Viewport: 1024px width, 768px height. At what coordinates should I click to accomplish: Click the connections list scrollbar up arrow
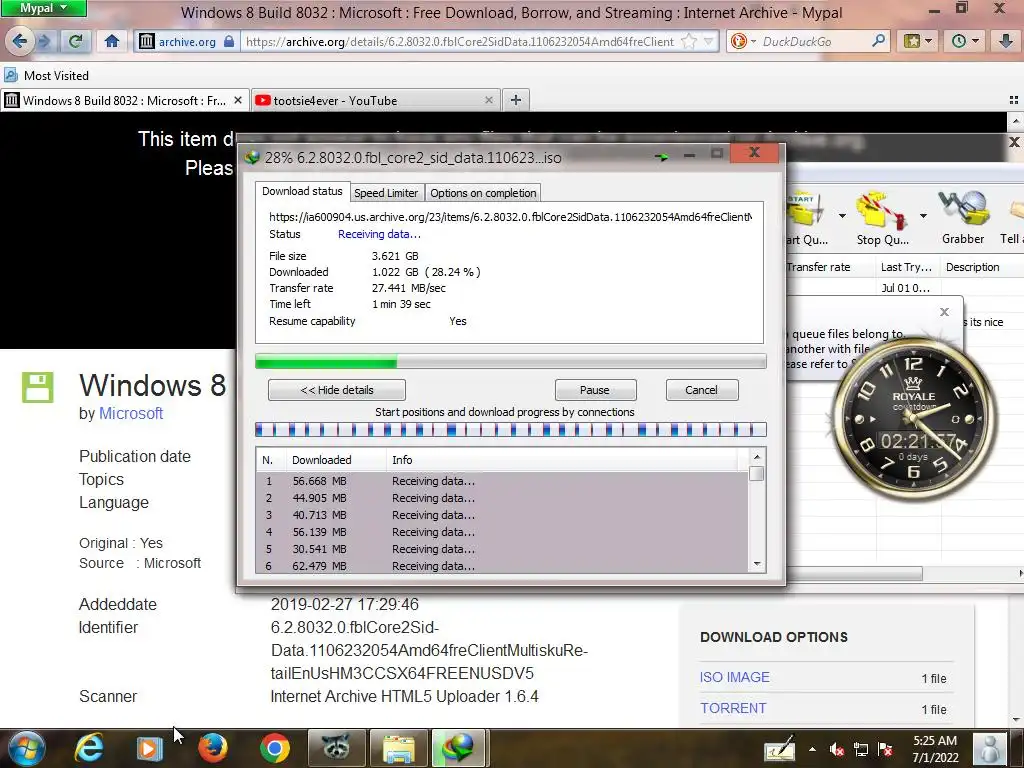point(757,456)
